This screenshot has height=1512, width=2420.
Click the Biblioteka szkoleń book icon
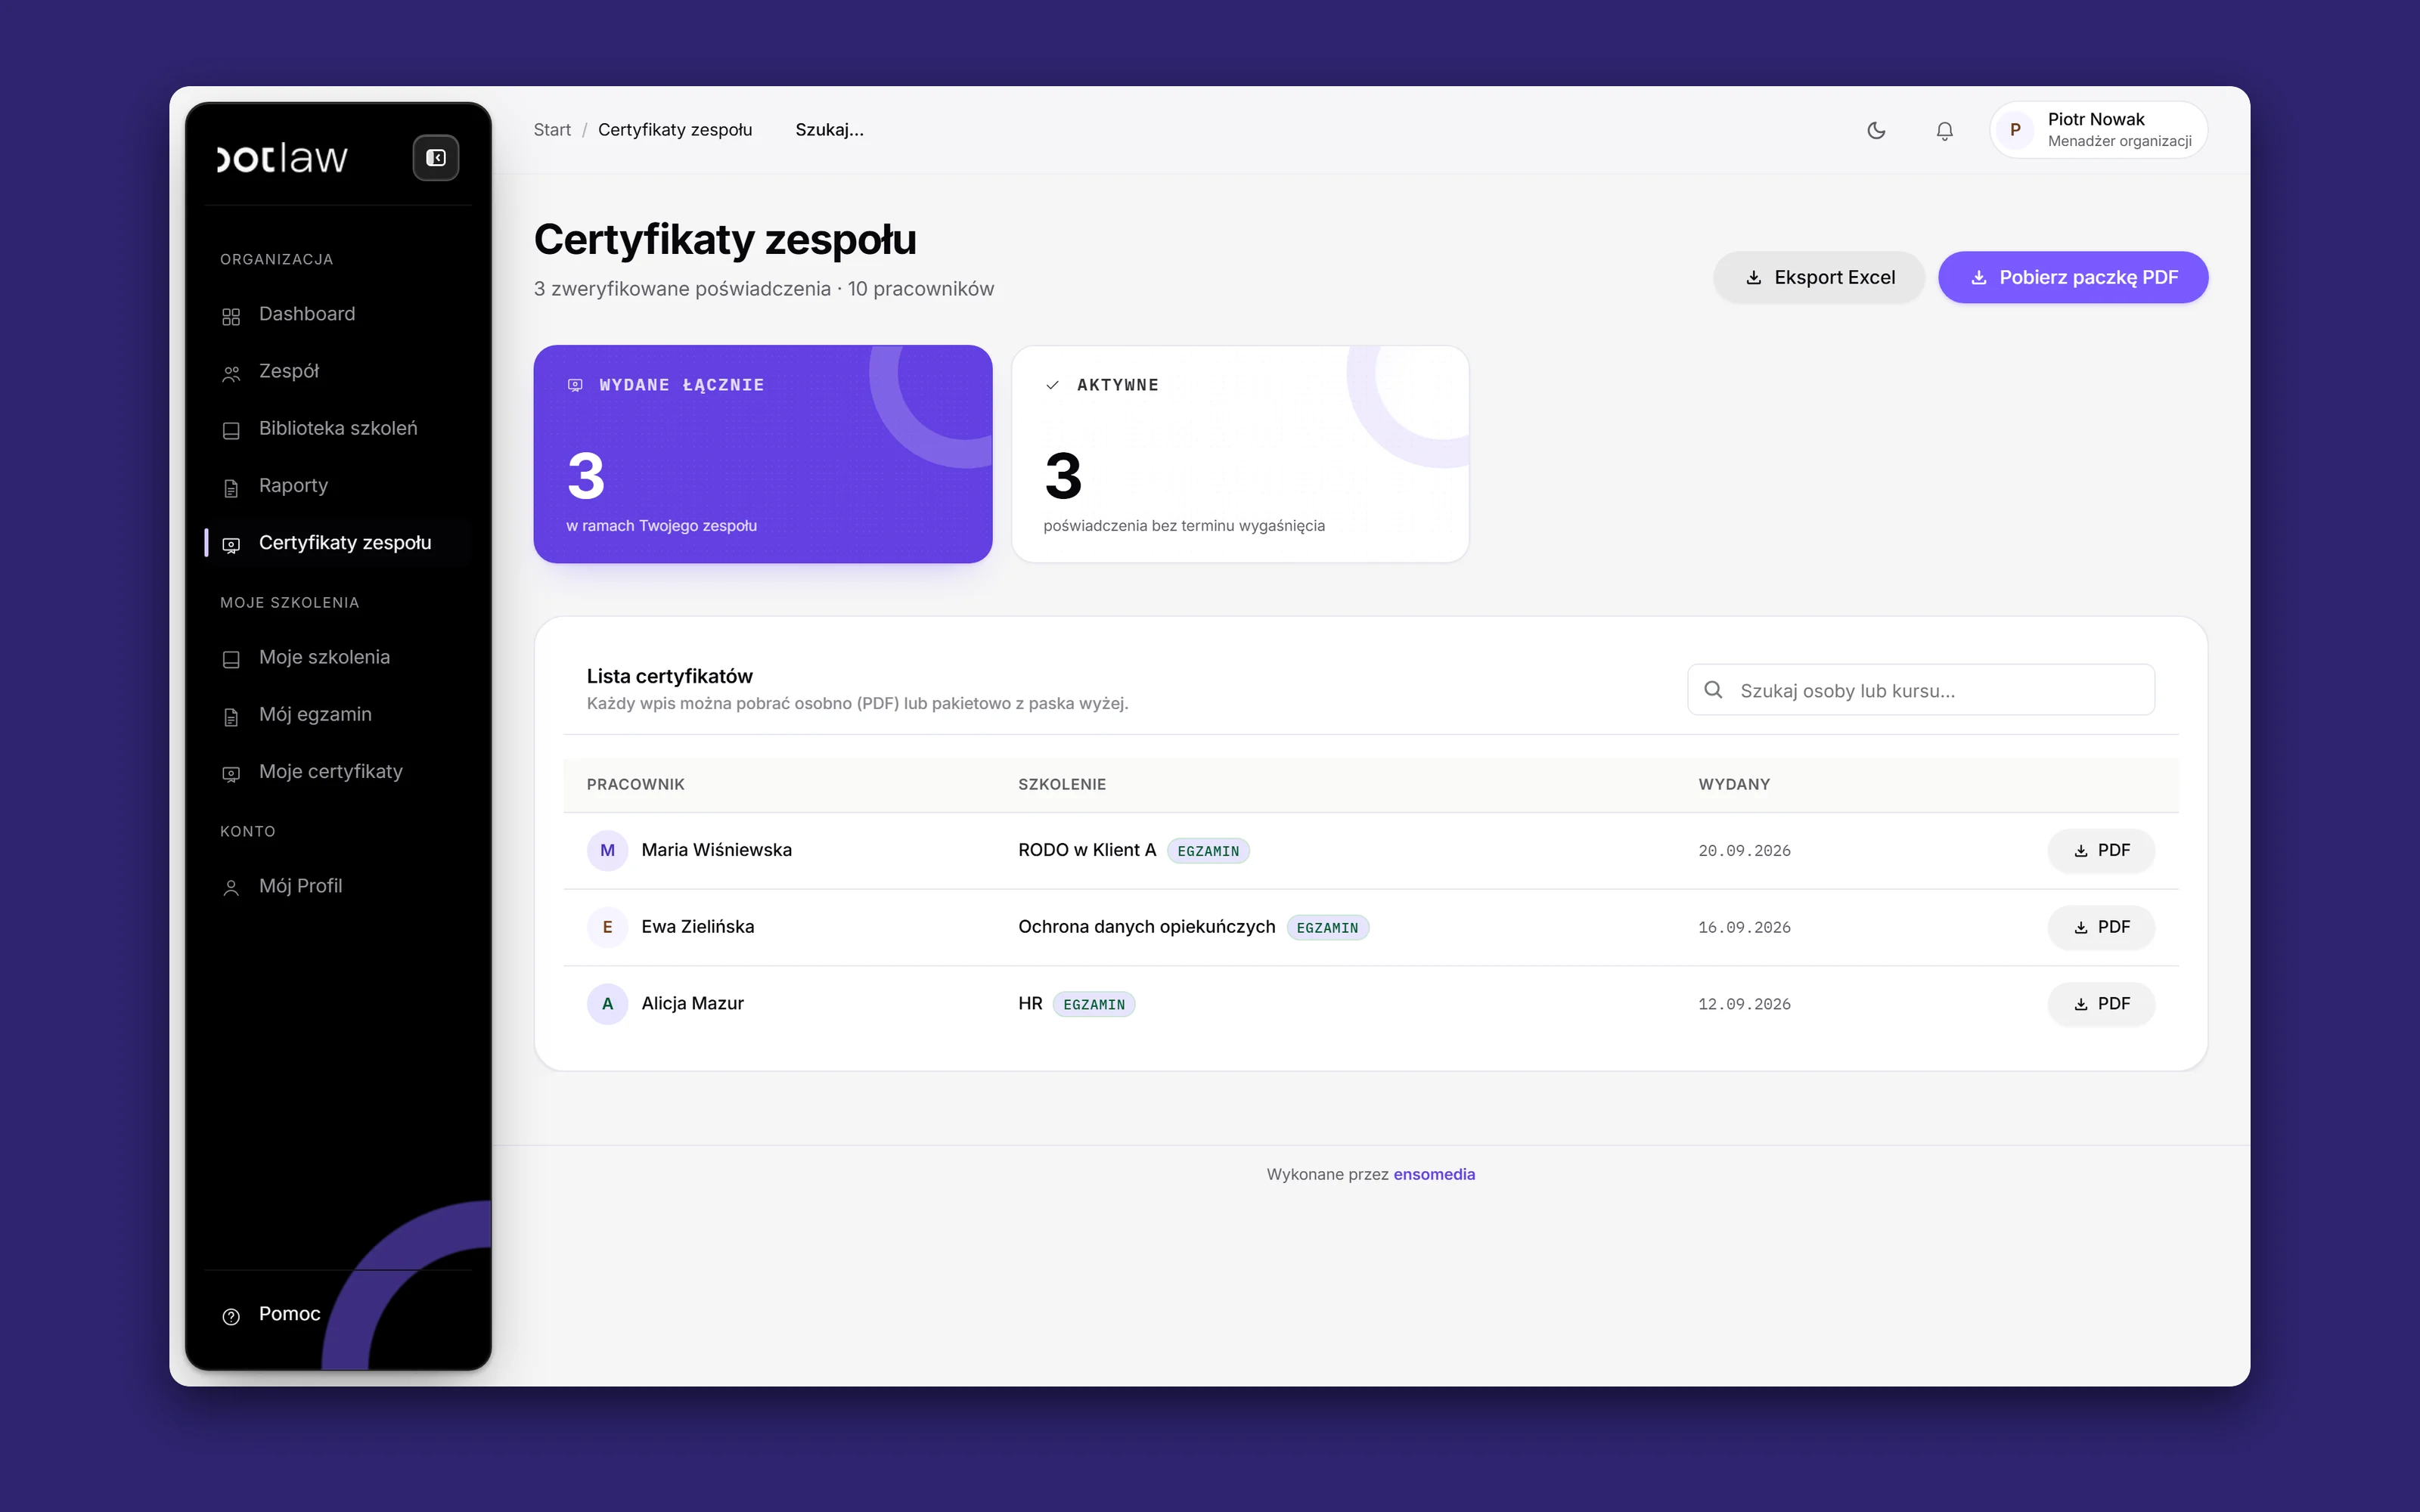point(231,430)
